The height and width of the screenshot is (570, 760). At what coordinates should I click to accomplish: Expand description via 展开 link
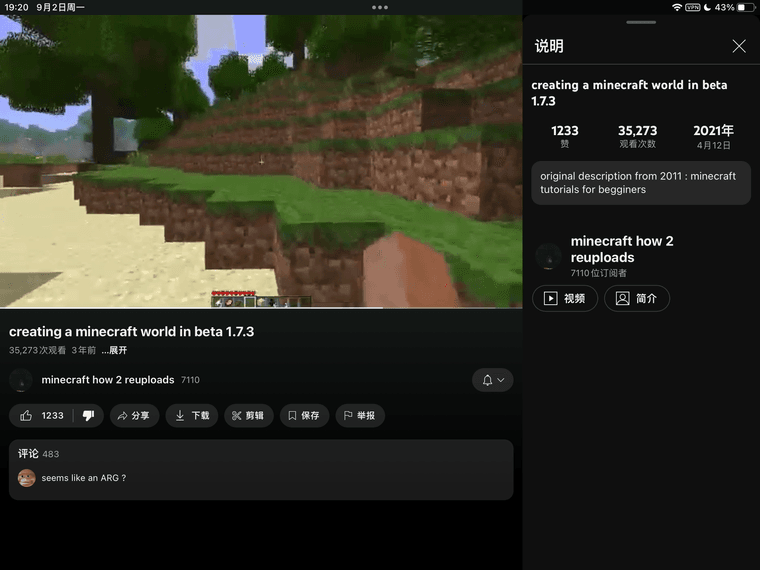114,350
